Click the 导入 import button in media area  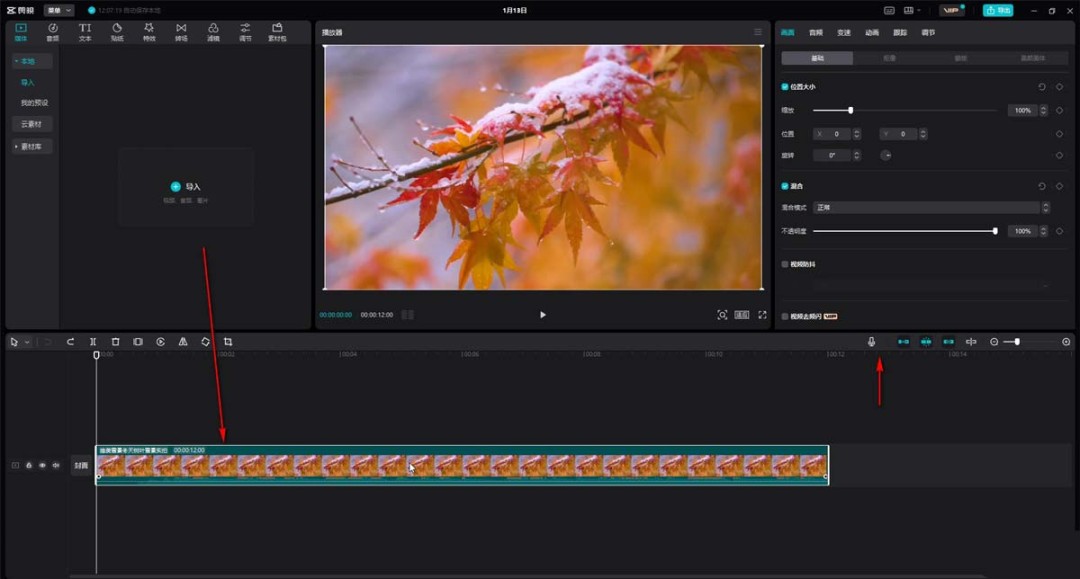pyautogui.click(x=186, y=187)
